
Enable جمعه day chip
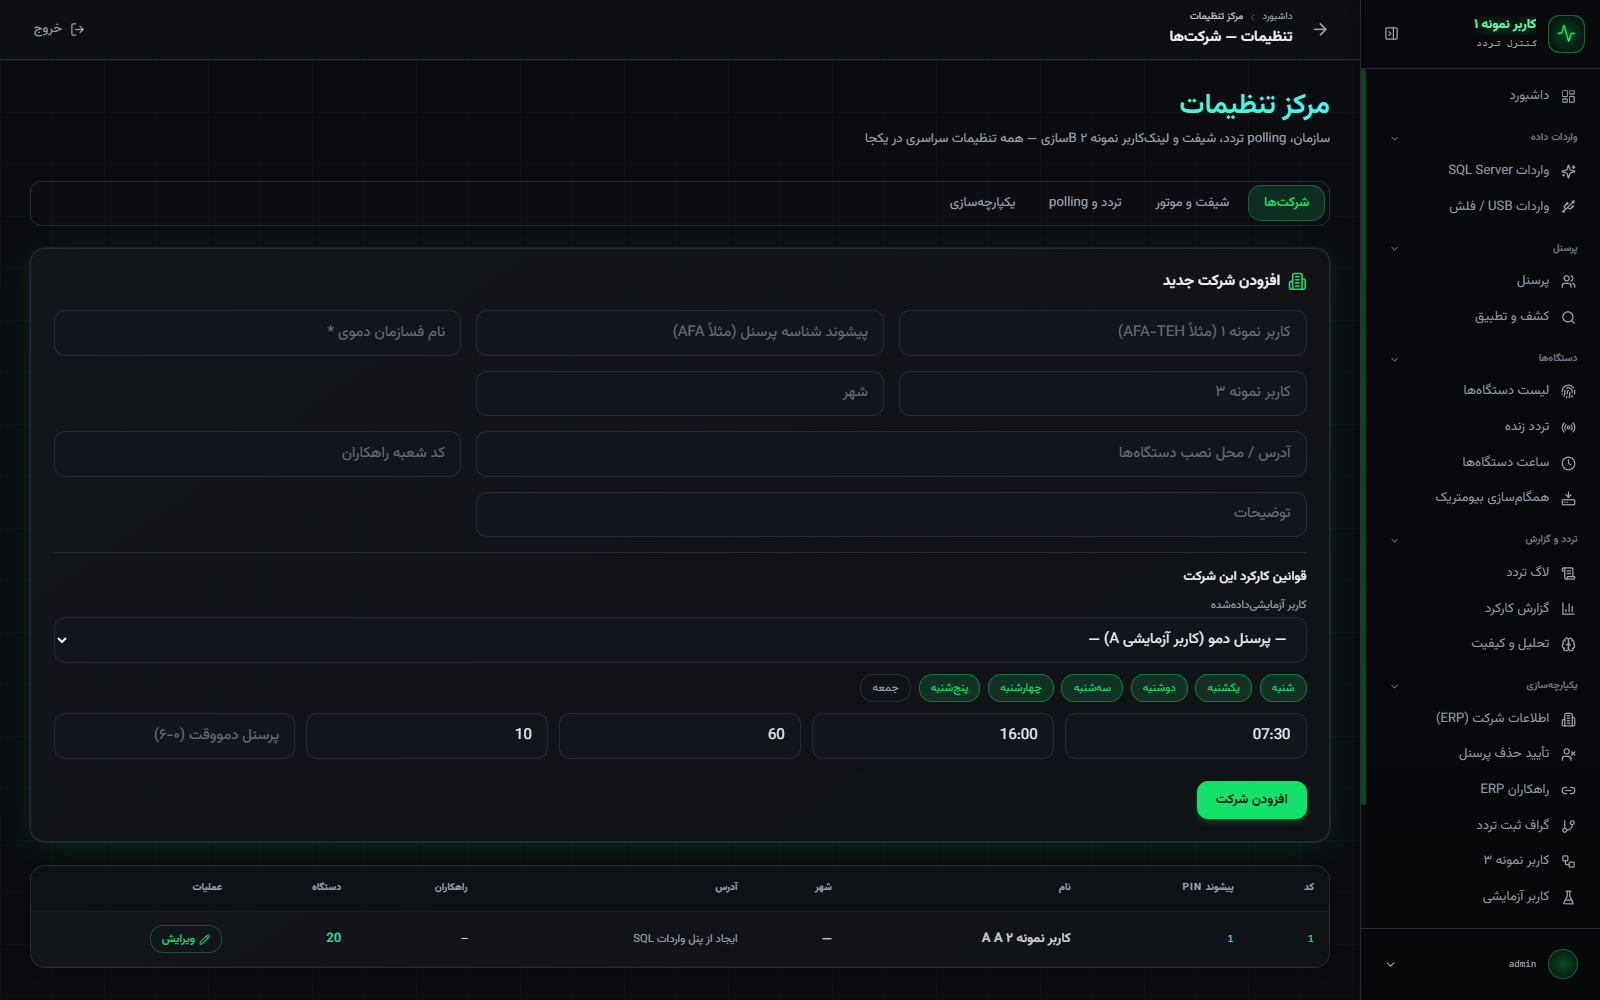(885, 688)
